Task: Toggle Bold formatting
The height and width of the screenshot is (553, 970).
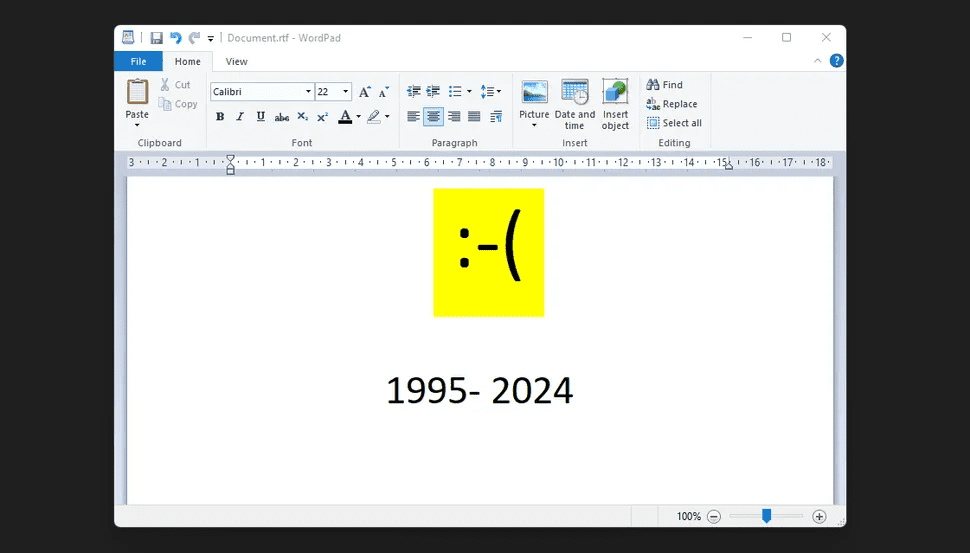Action: 220,117
